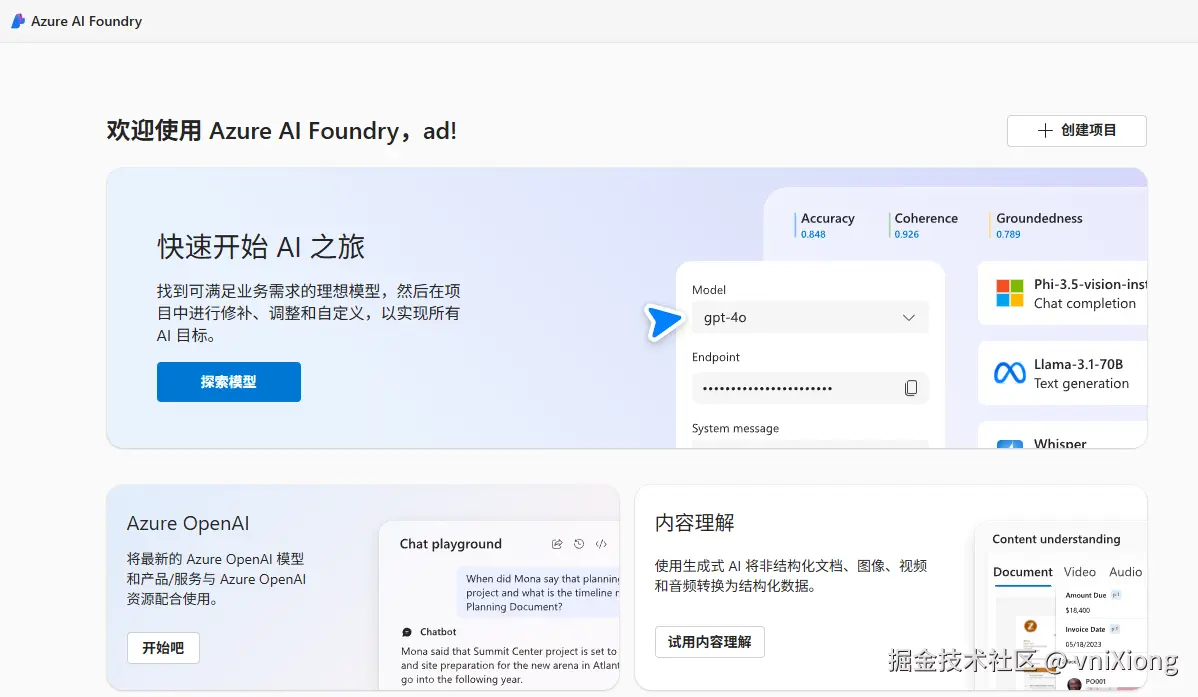Click the user question bubble in Chat playground
The height and width of the screenshot is (697, 1198).
(538, 592)
